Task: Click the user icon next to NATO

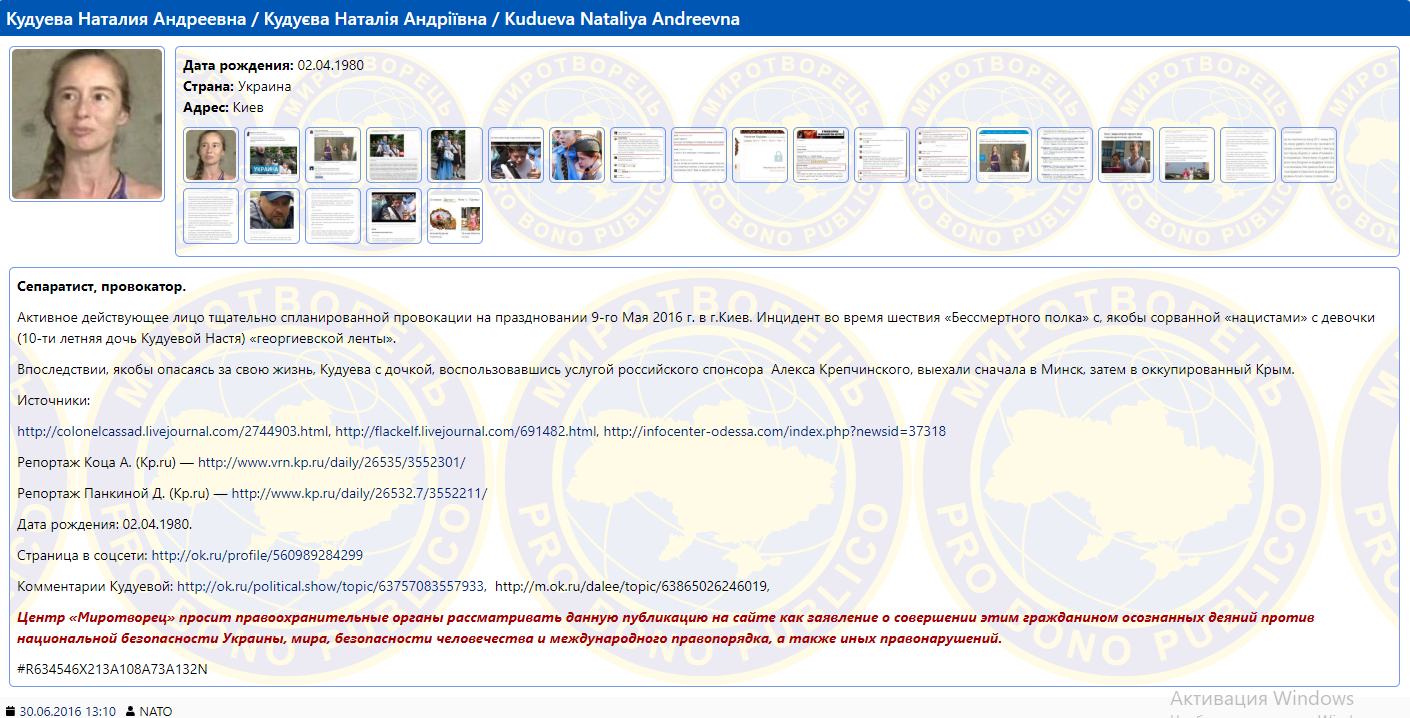Action: click(130, 711)
